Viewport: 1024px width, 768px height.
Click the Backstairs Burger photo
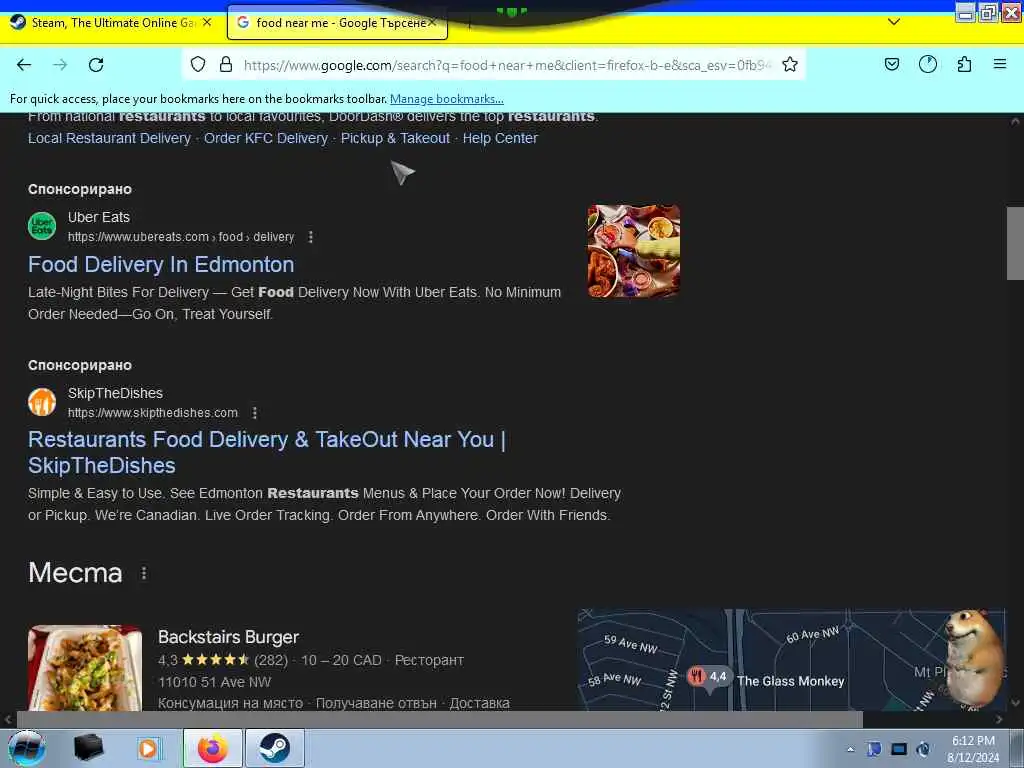pyautogui.click(x=85, y=667)
